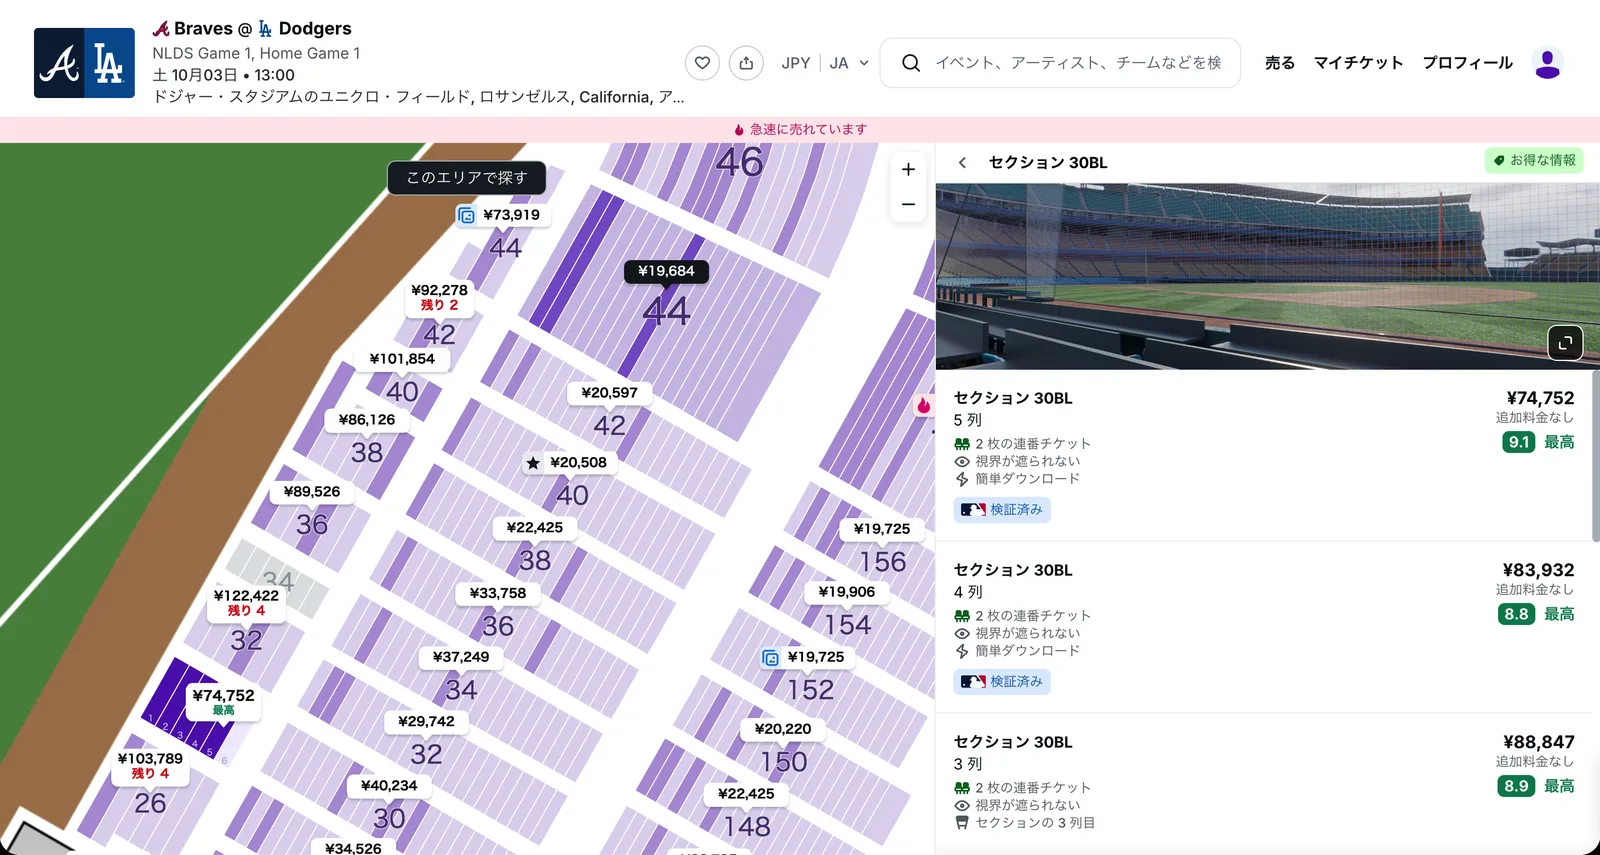
Task: Click section 46 label on map
Action: (x=739, y=162)
